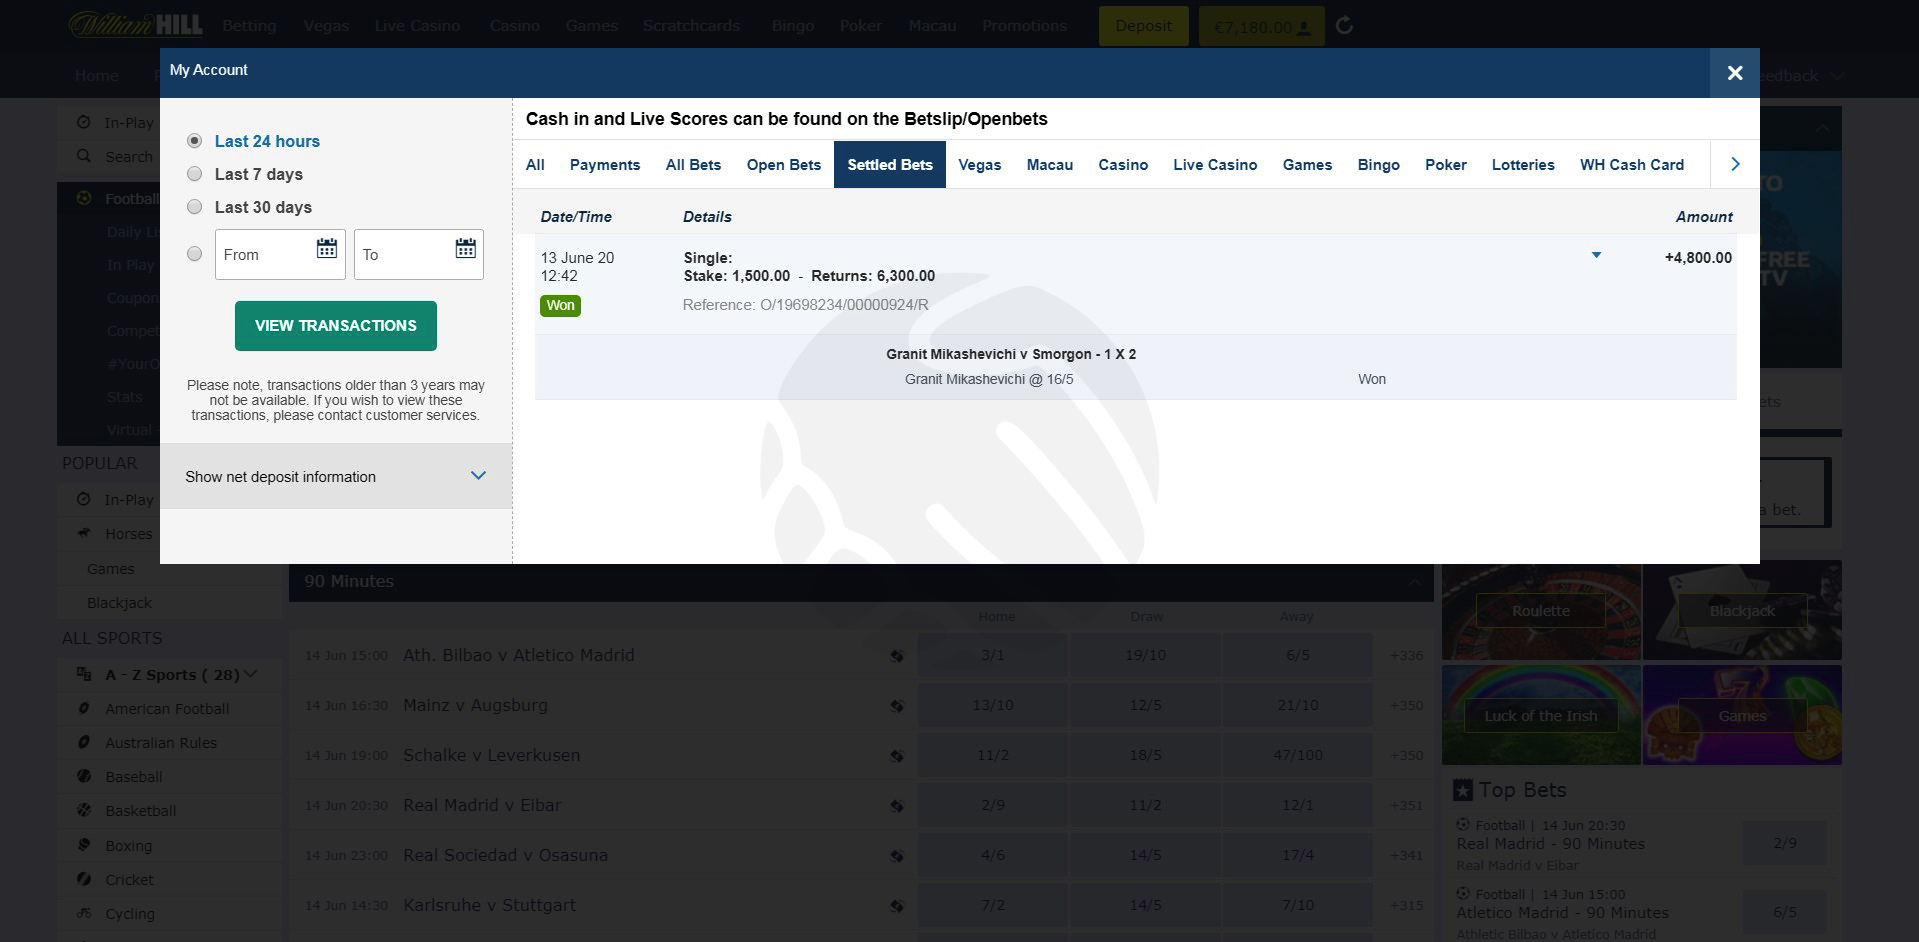Open the Games transactions tab
The width and height of the screenshot is (1919, 942).
point(1307,164)
